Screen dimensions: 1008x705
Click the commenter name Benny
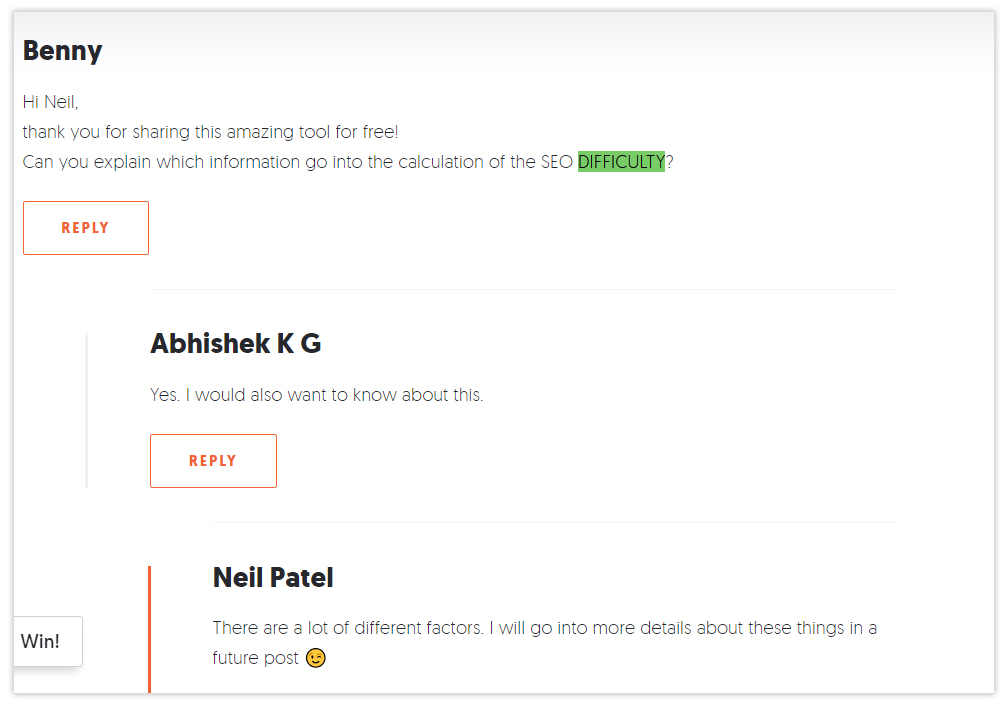click(62, 50)
